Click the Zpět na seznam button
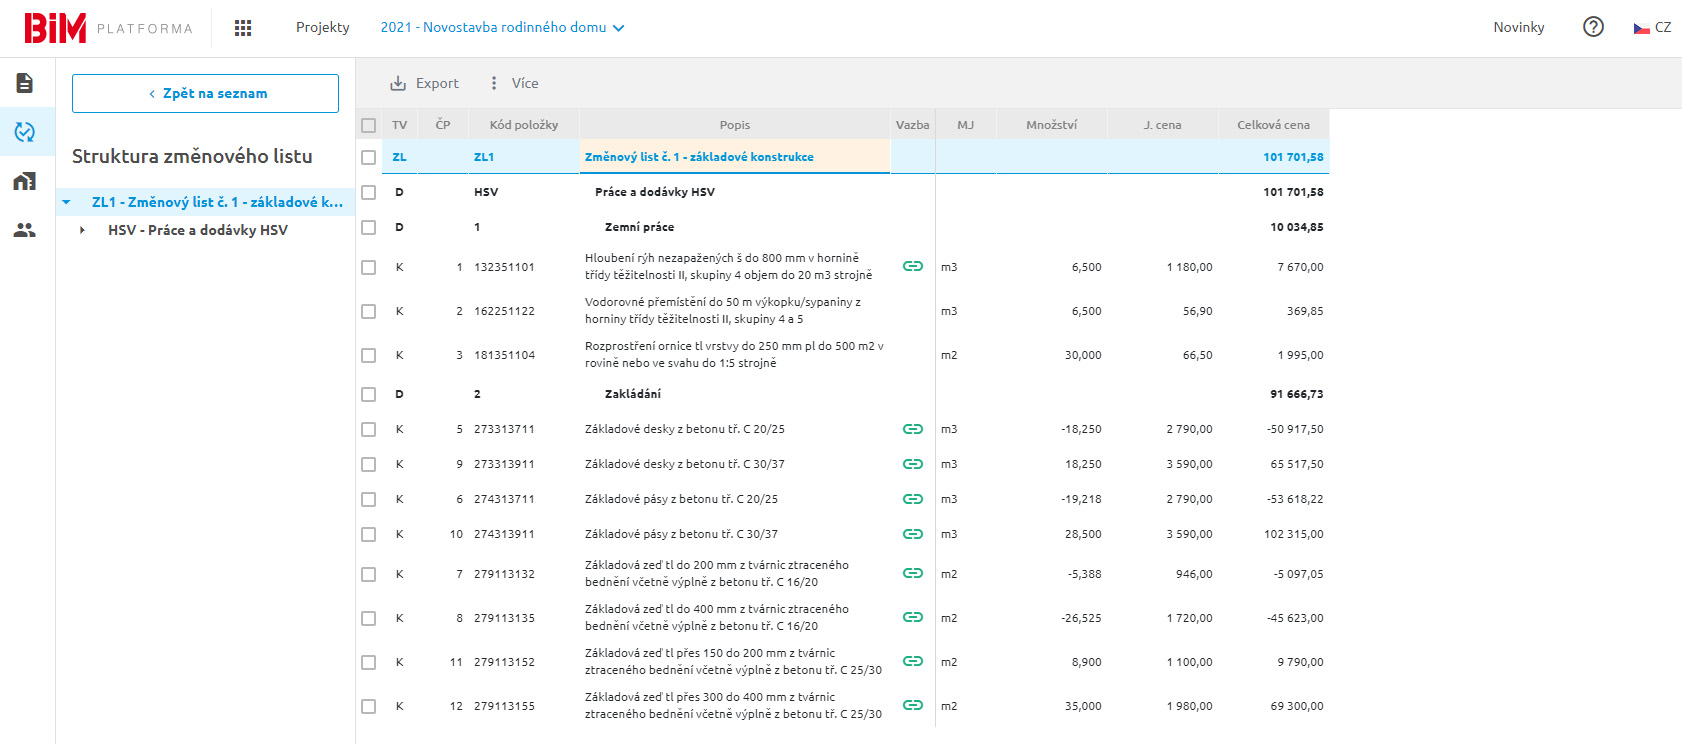1682x744 pixels. [x=205, y=93]
